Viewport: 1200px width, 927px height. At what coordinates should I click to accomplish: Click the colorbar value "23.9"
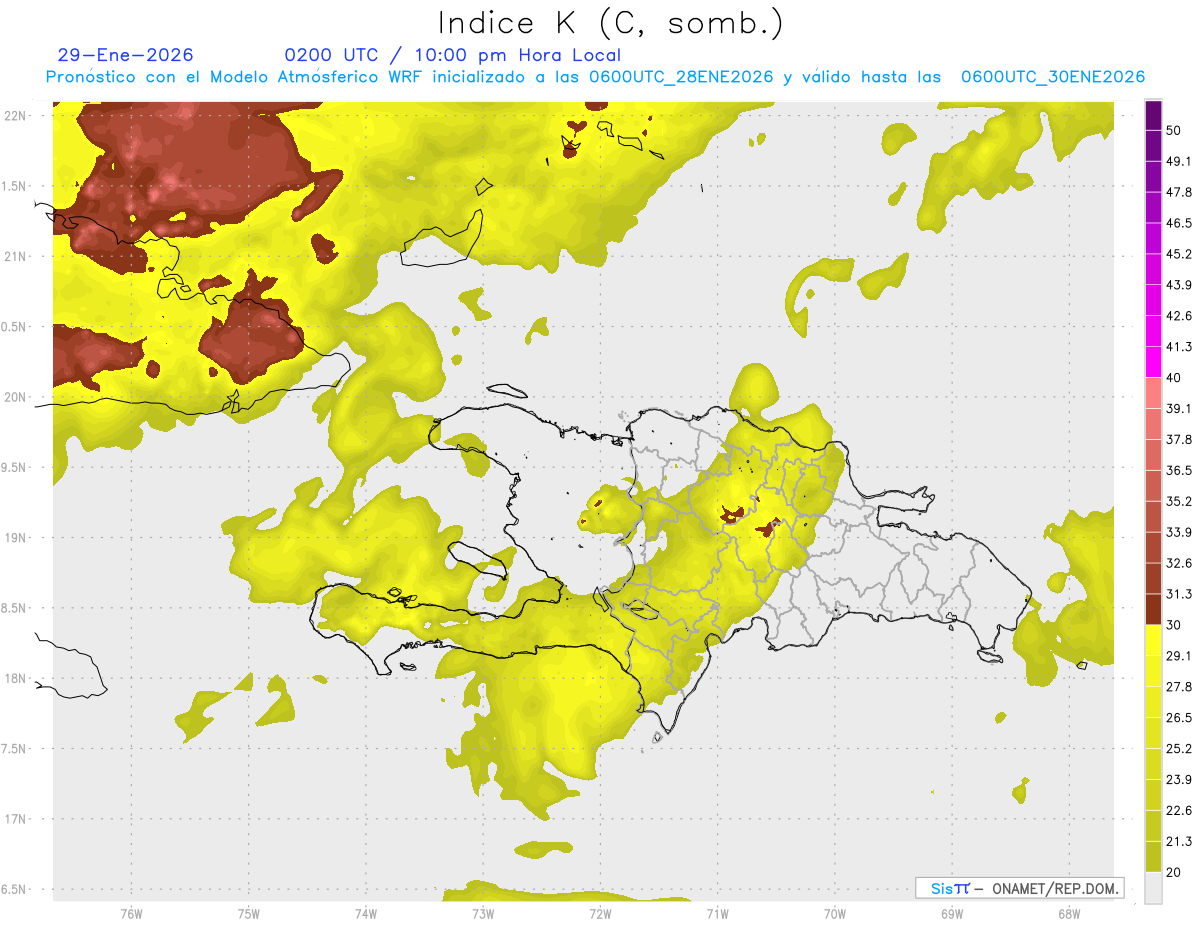pyautogui.click(x=1179, y=780)
